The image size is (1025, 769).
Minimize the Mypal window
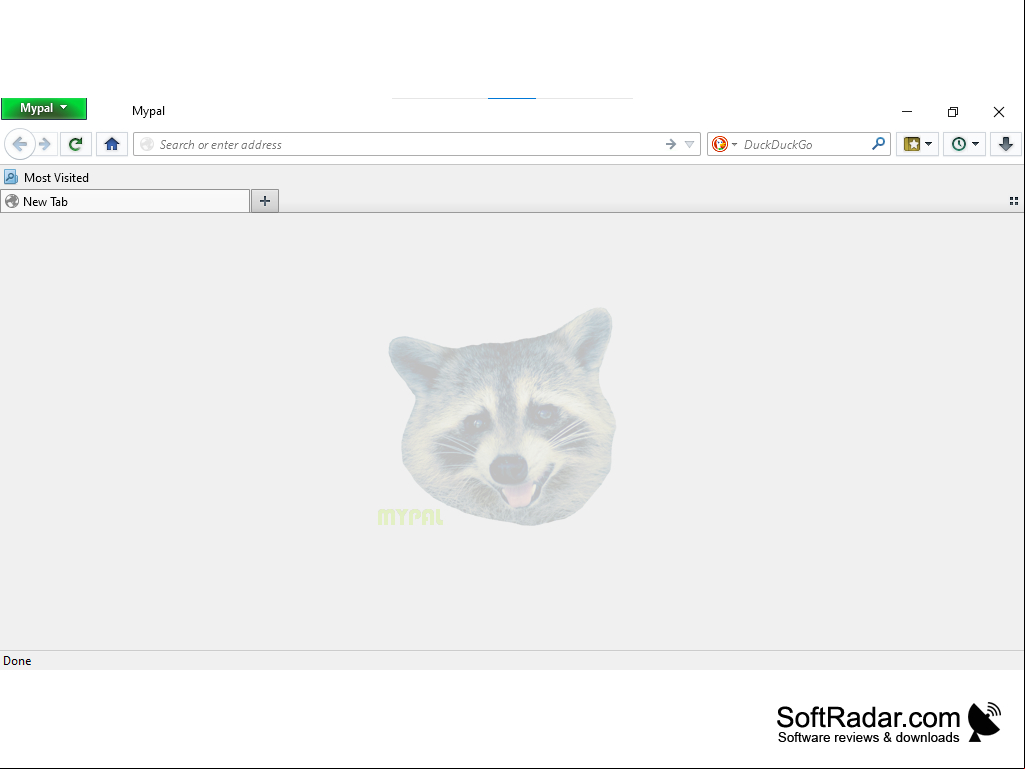[907, 112]
